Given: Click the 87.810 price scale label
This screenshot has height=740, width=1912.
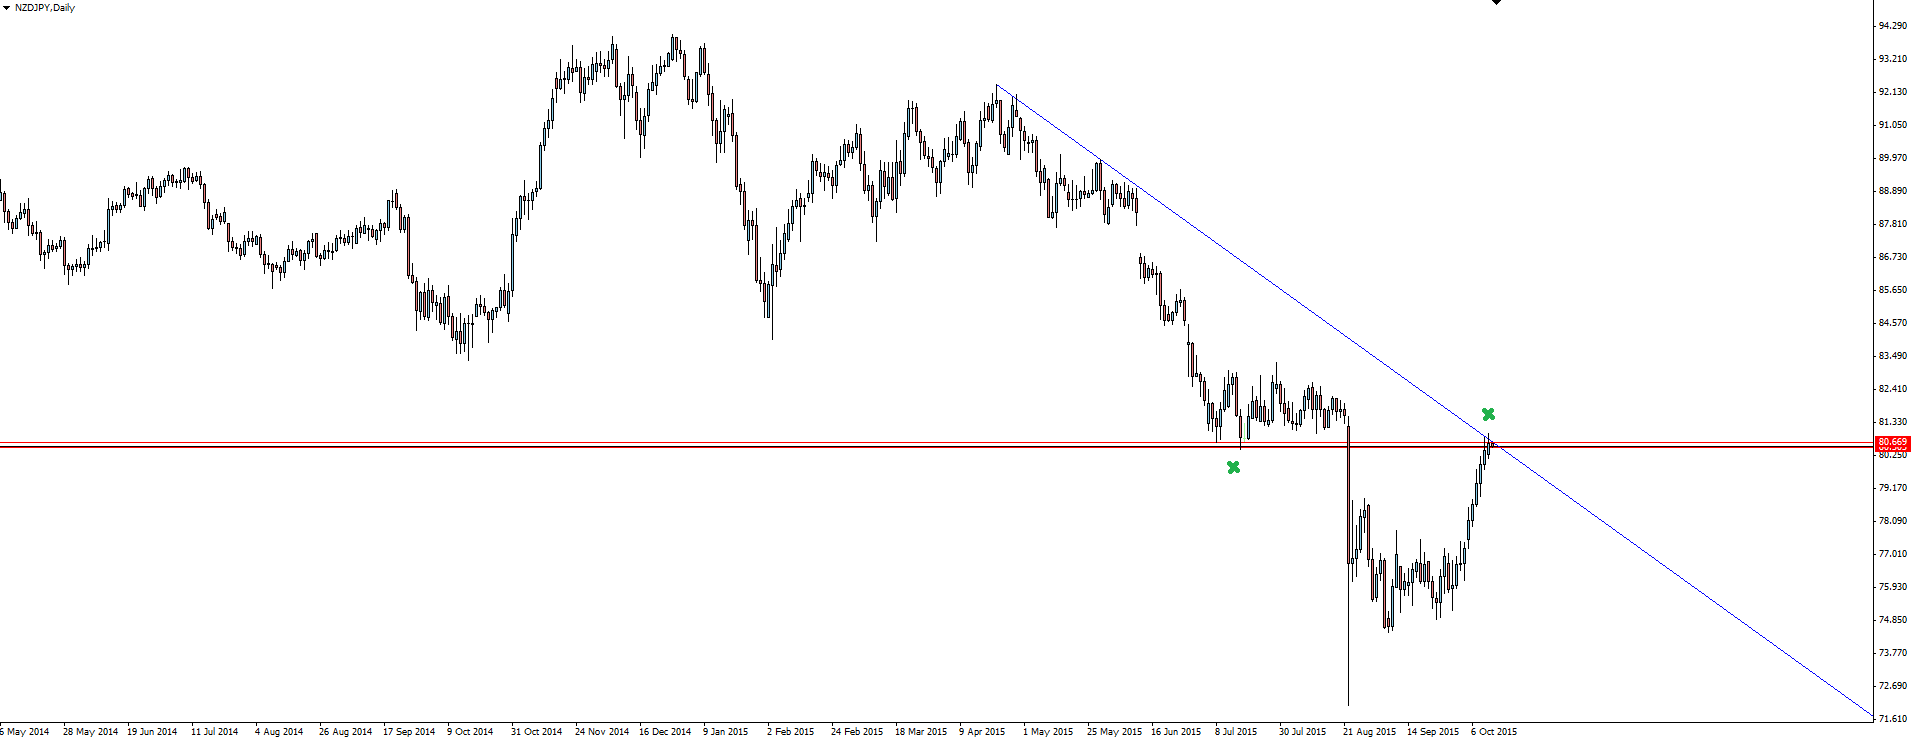Looking at the screenshot, I should point(1892,224).
